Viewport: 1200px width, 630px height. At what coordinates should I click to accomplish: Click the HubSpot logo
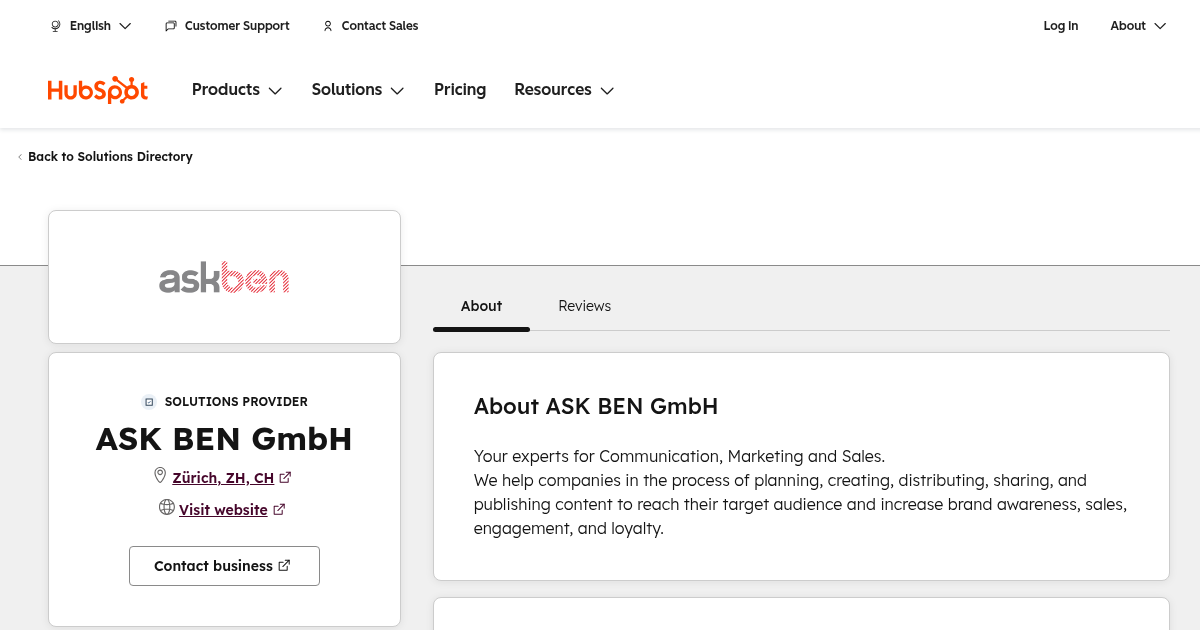coord(98,90)
